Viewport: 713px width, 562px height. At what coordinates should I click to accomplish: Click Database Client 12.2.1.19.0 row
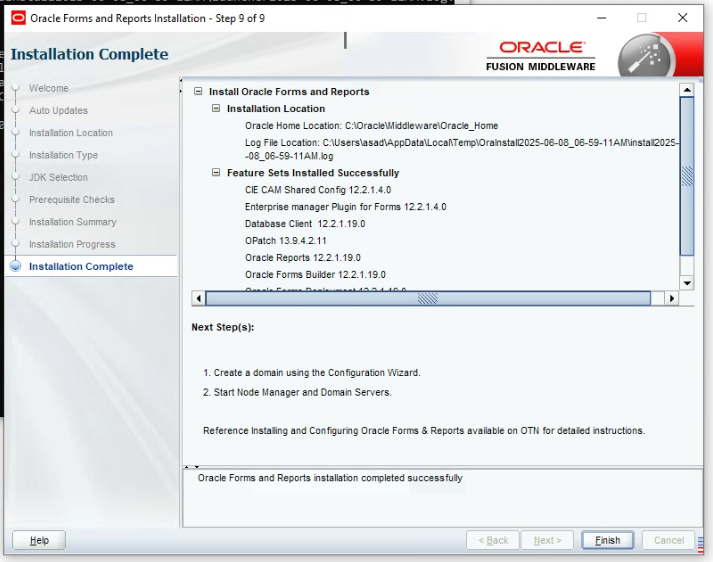click(x=305, y=224)
